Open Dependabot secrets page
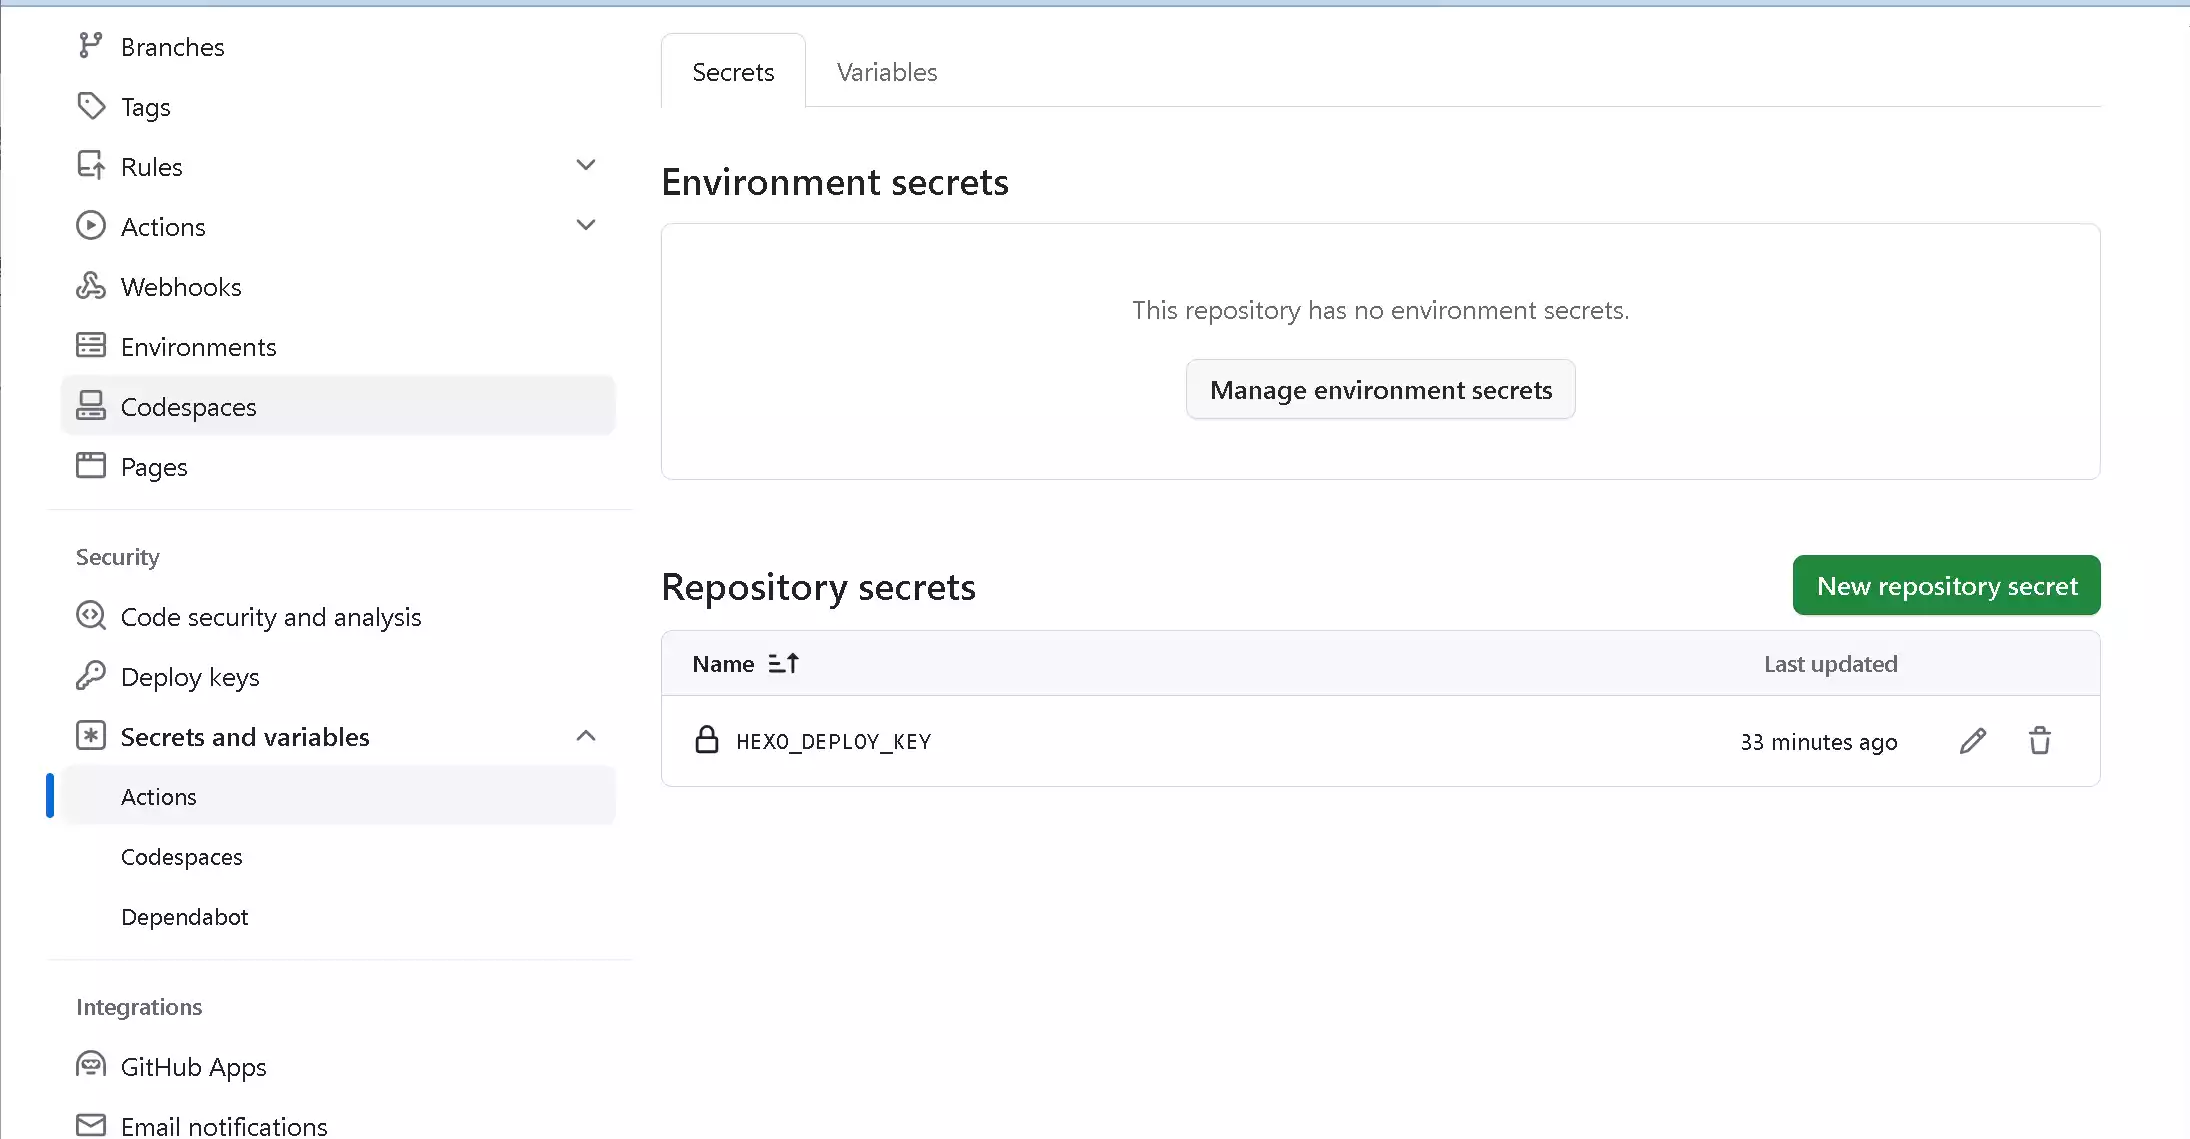The height and width of the screenshot is (1139, 2190). 184,917
